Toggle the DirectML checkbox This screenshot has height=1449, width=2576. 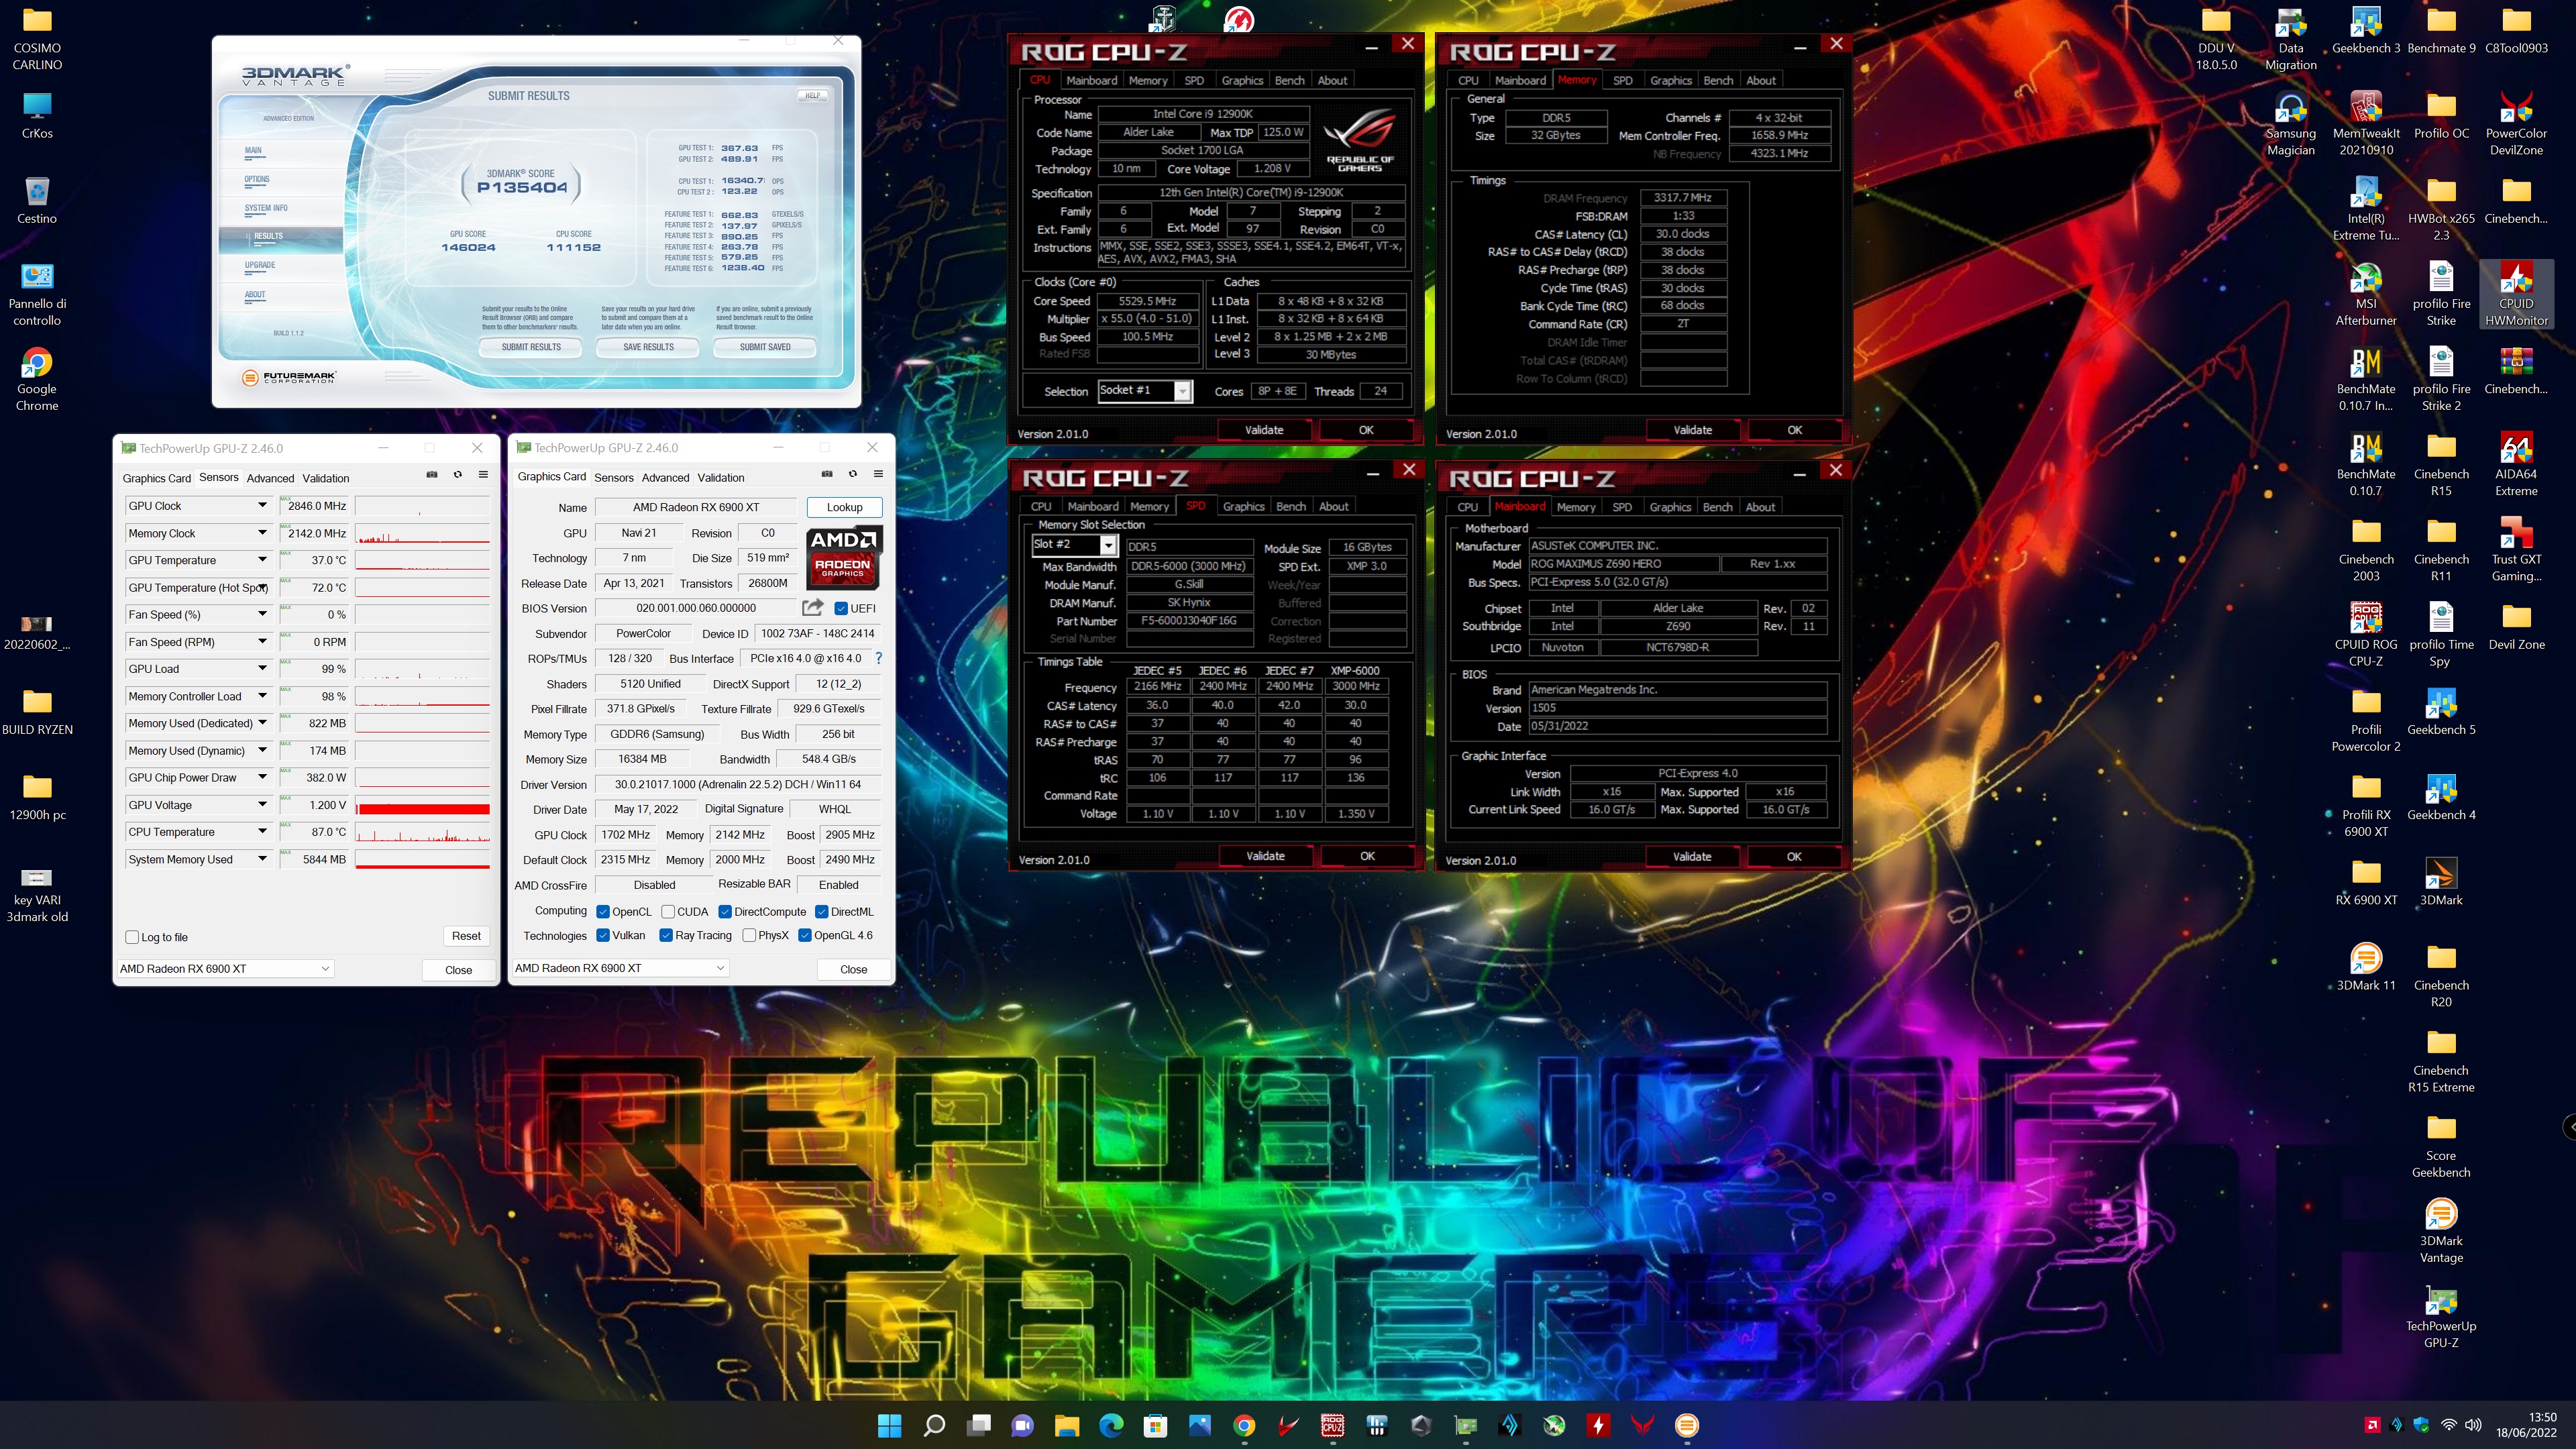(822, 912)
